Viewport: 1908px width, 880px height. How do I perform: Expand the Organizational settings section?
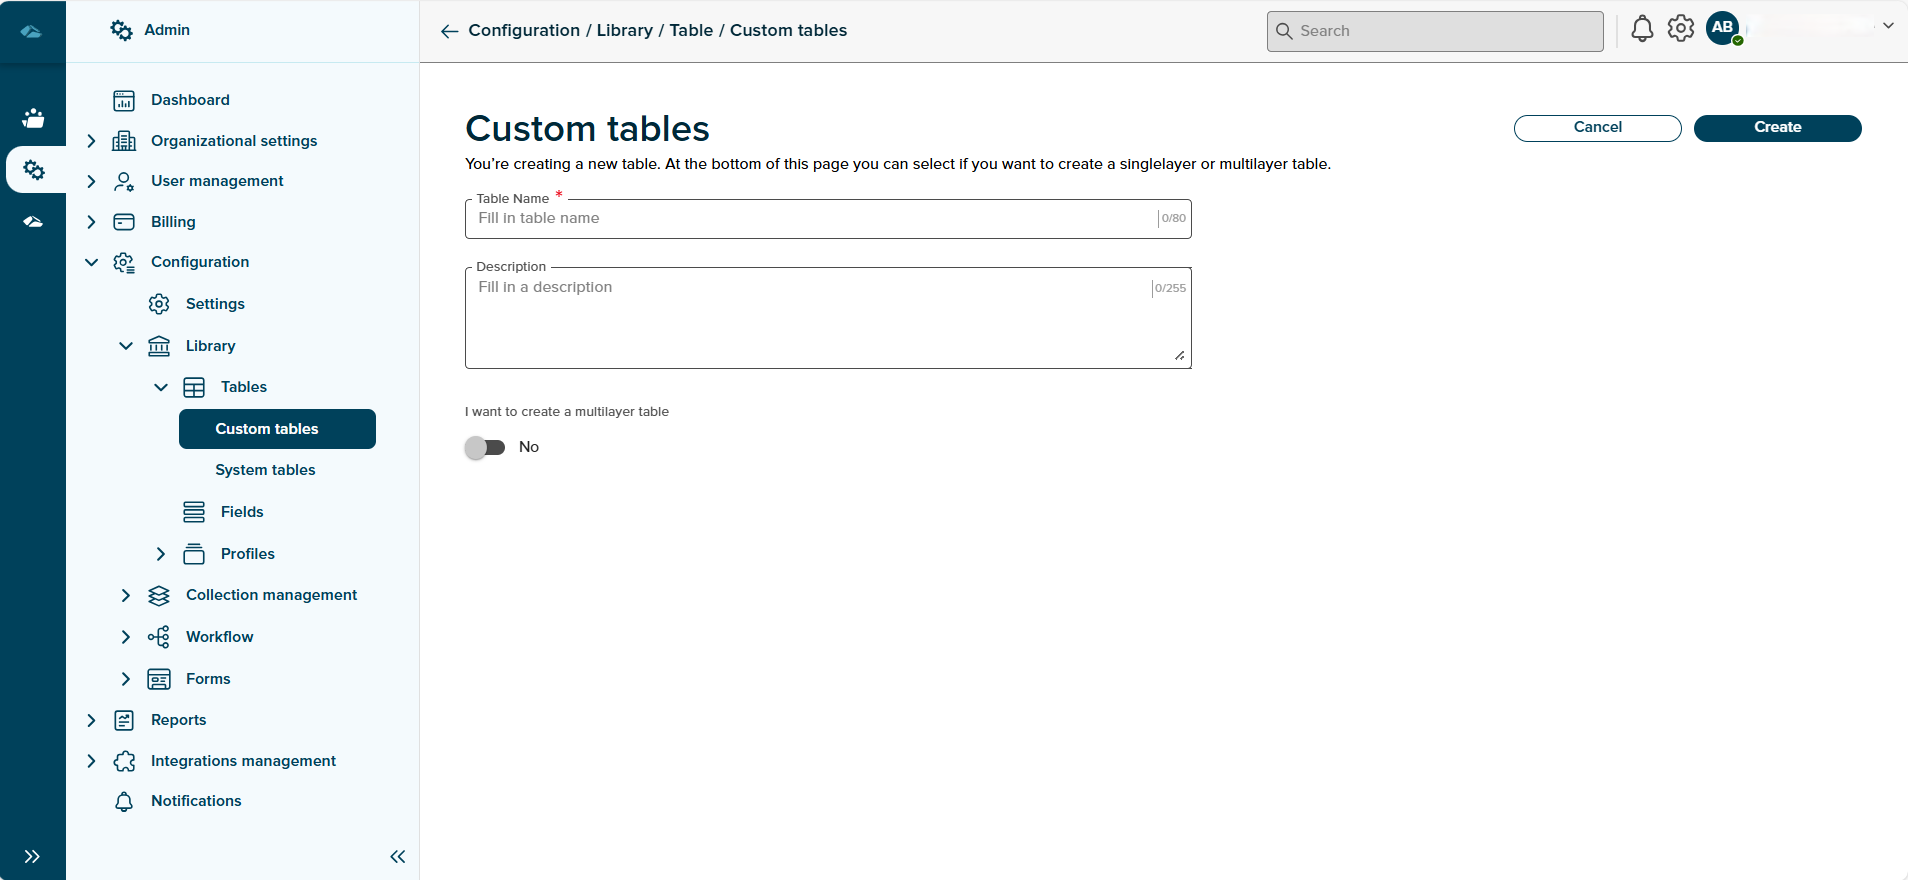point(91,141)
